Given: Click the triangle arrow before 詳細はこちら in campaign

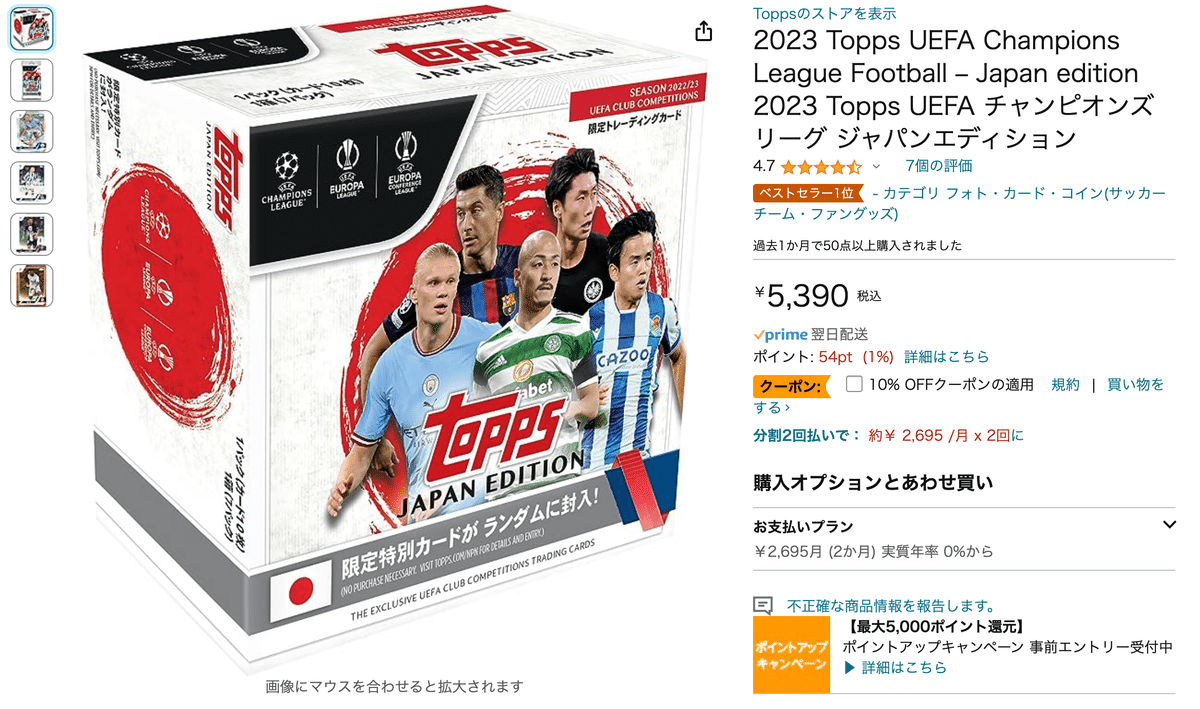Looking at the screenshot, I should [x=851, y=668].
